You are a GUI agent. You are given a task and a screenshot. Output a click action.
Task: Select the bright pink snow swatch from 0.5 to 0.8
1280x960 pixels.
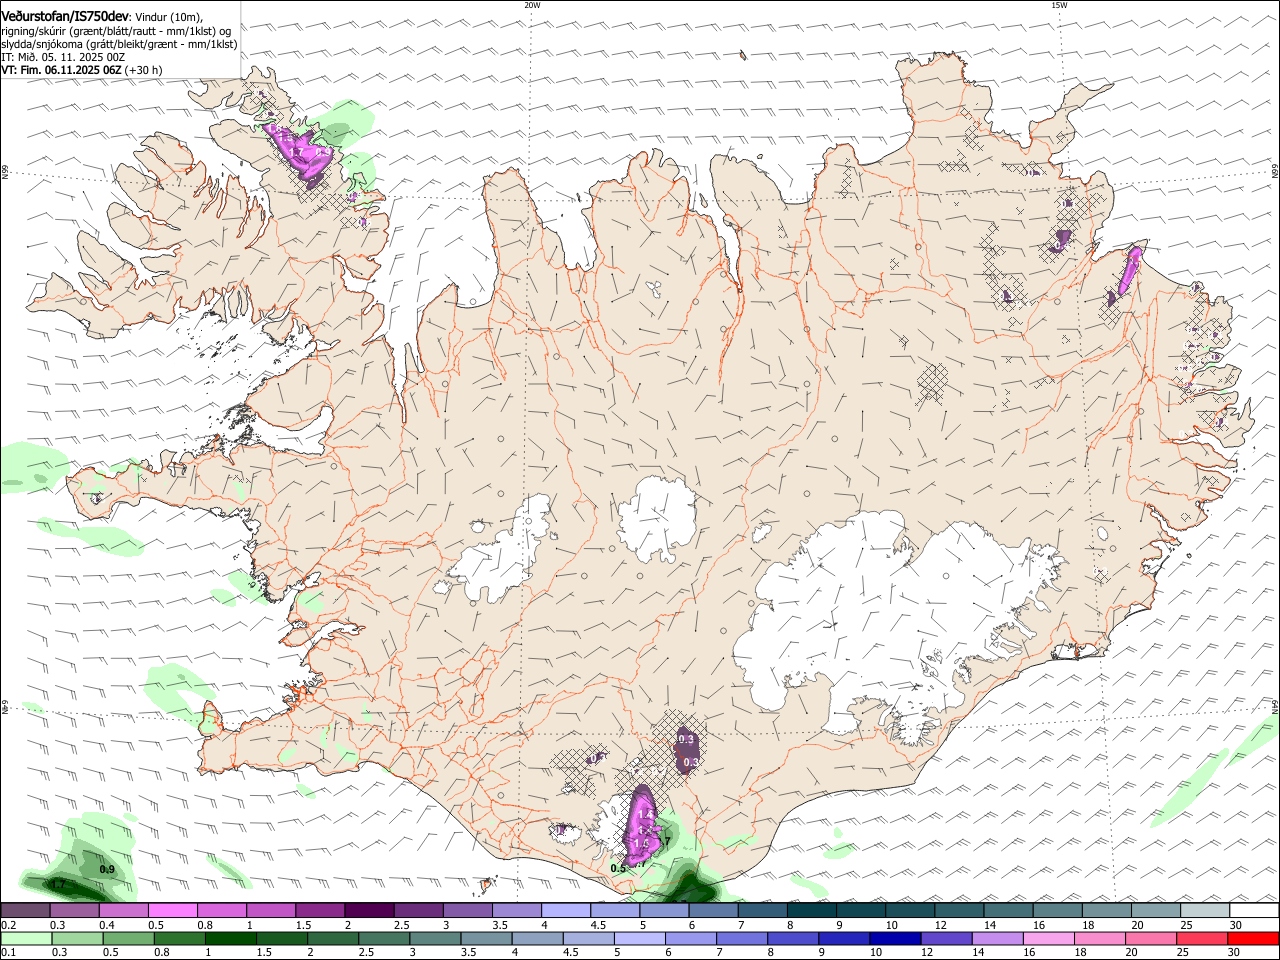[x=172, y=910]
